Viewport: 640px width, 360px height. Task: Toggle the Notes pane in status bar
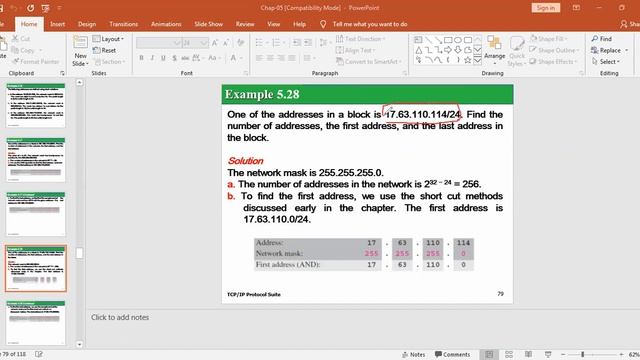413,354
